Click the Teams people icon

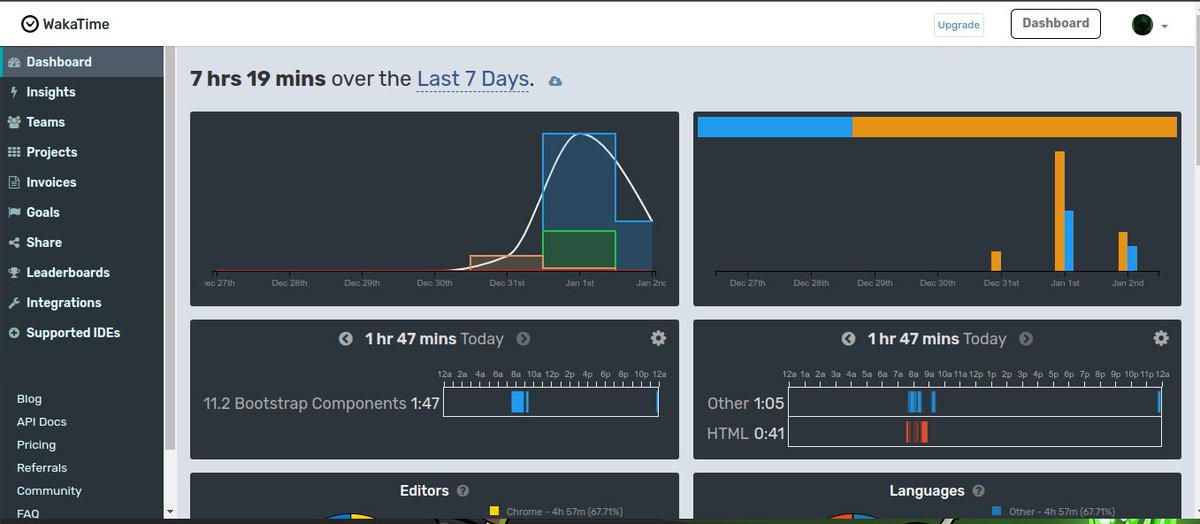tap(14, 122)
